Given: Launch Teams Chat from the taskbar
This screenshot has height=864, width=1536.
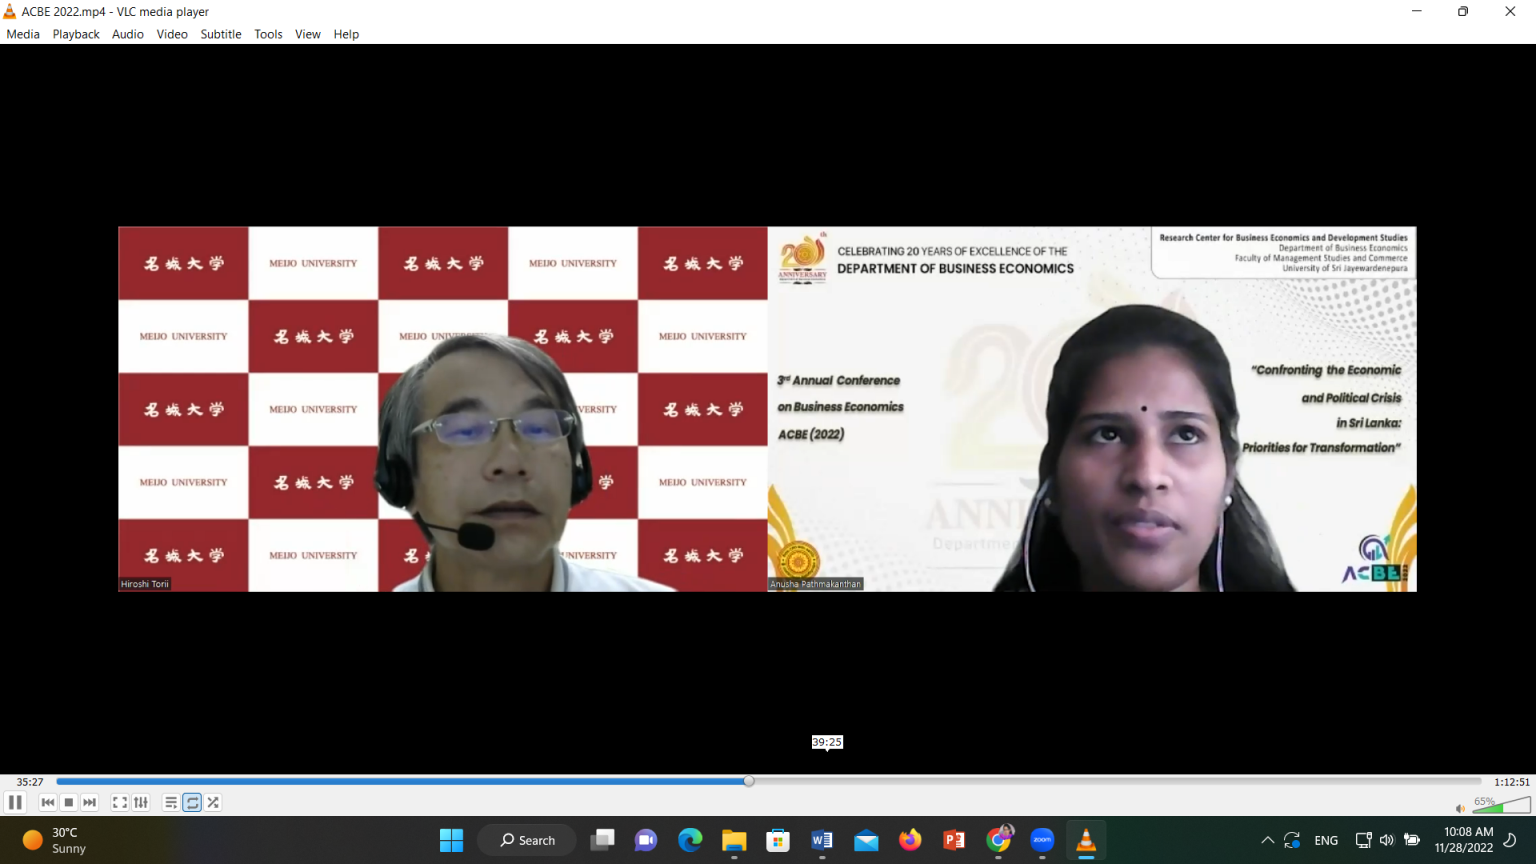Looking at the screenshot, I should coord(646,840).
